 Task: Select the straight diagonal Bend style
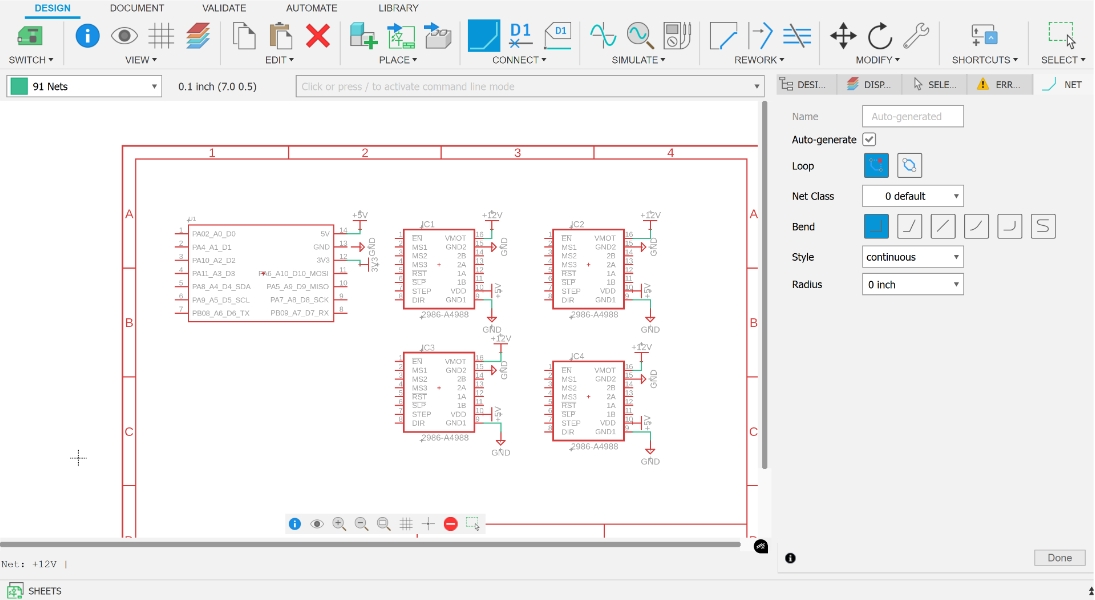coord(943,226)
